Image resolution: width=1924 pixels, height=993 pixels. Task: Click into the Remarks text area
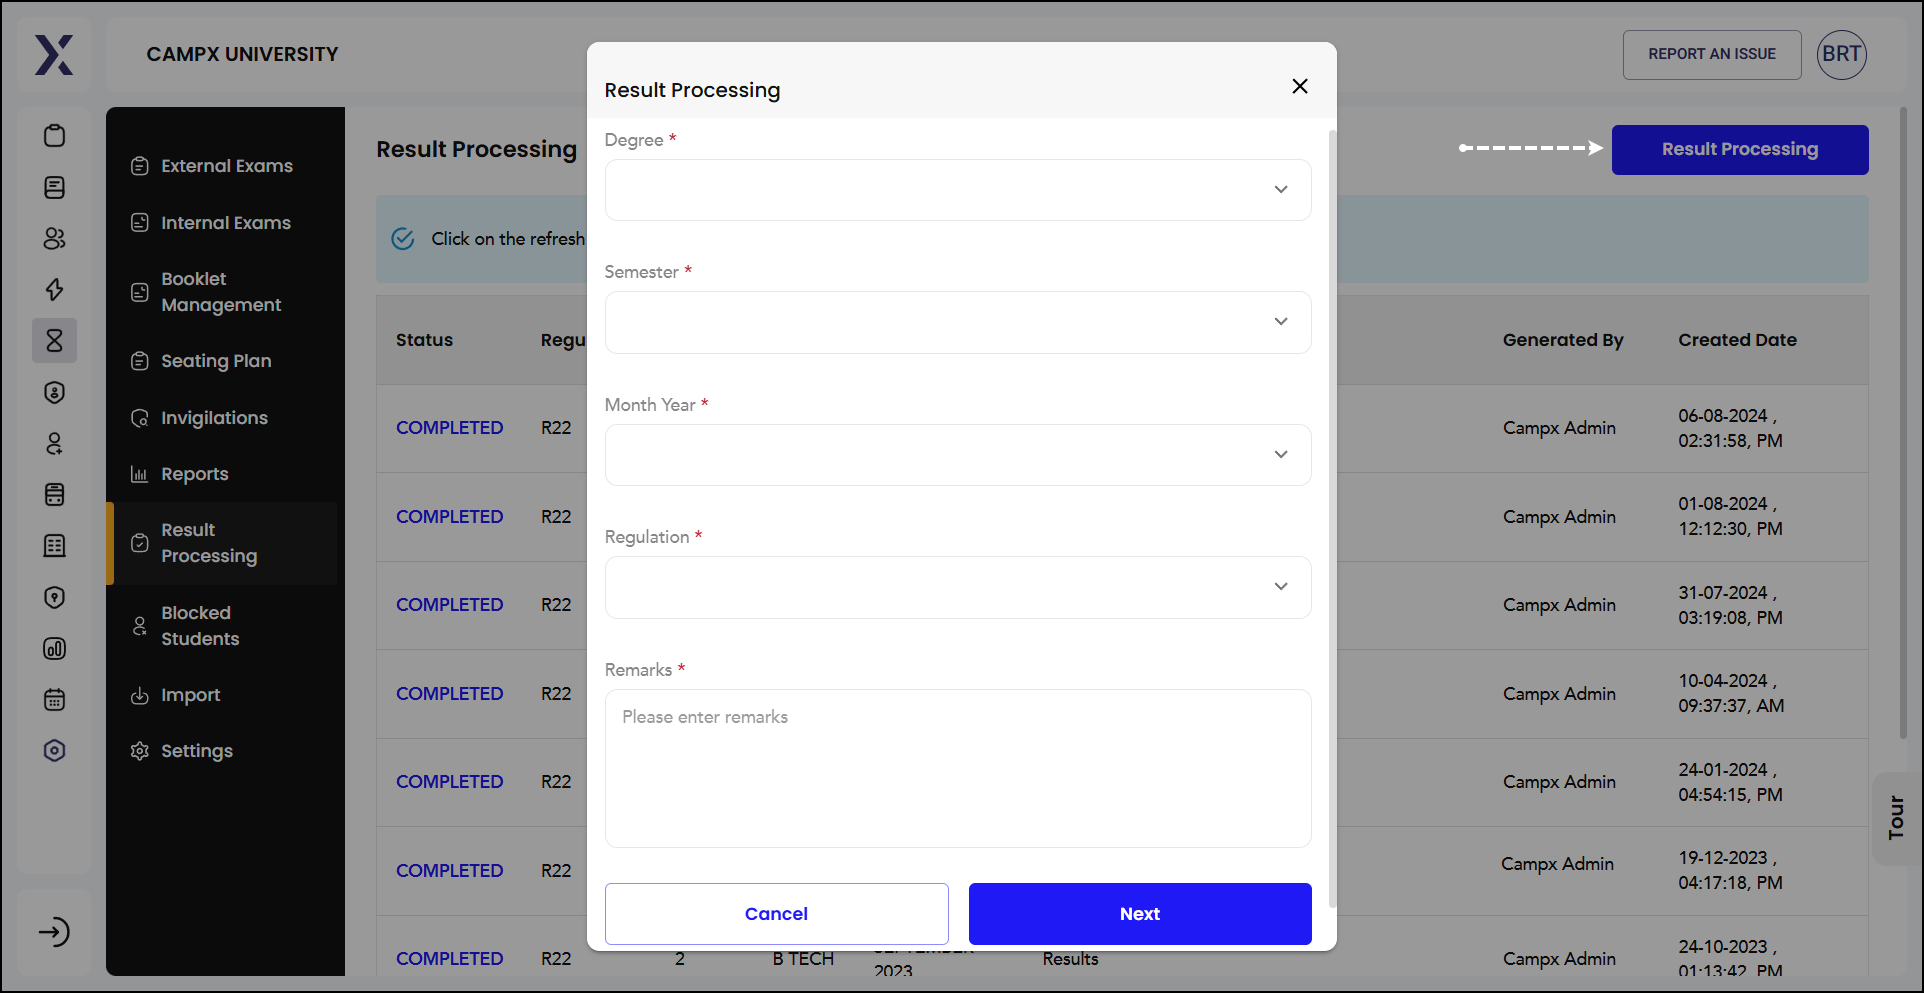957,768
